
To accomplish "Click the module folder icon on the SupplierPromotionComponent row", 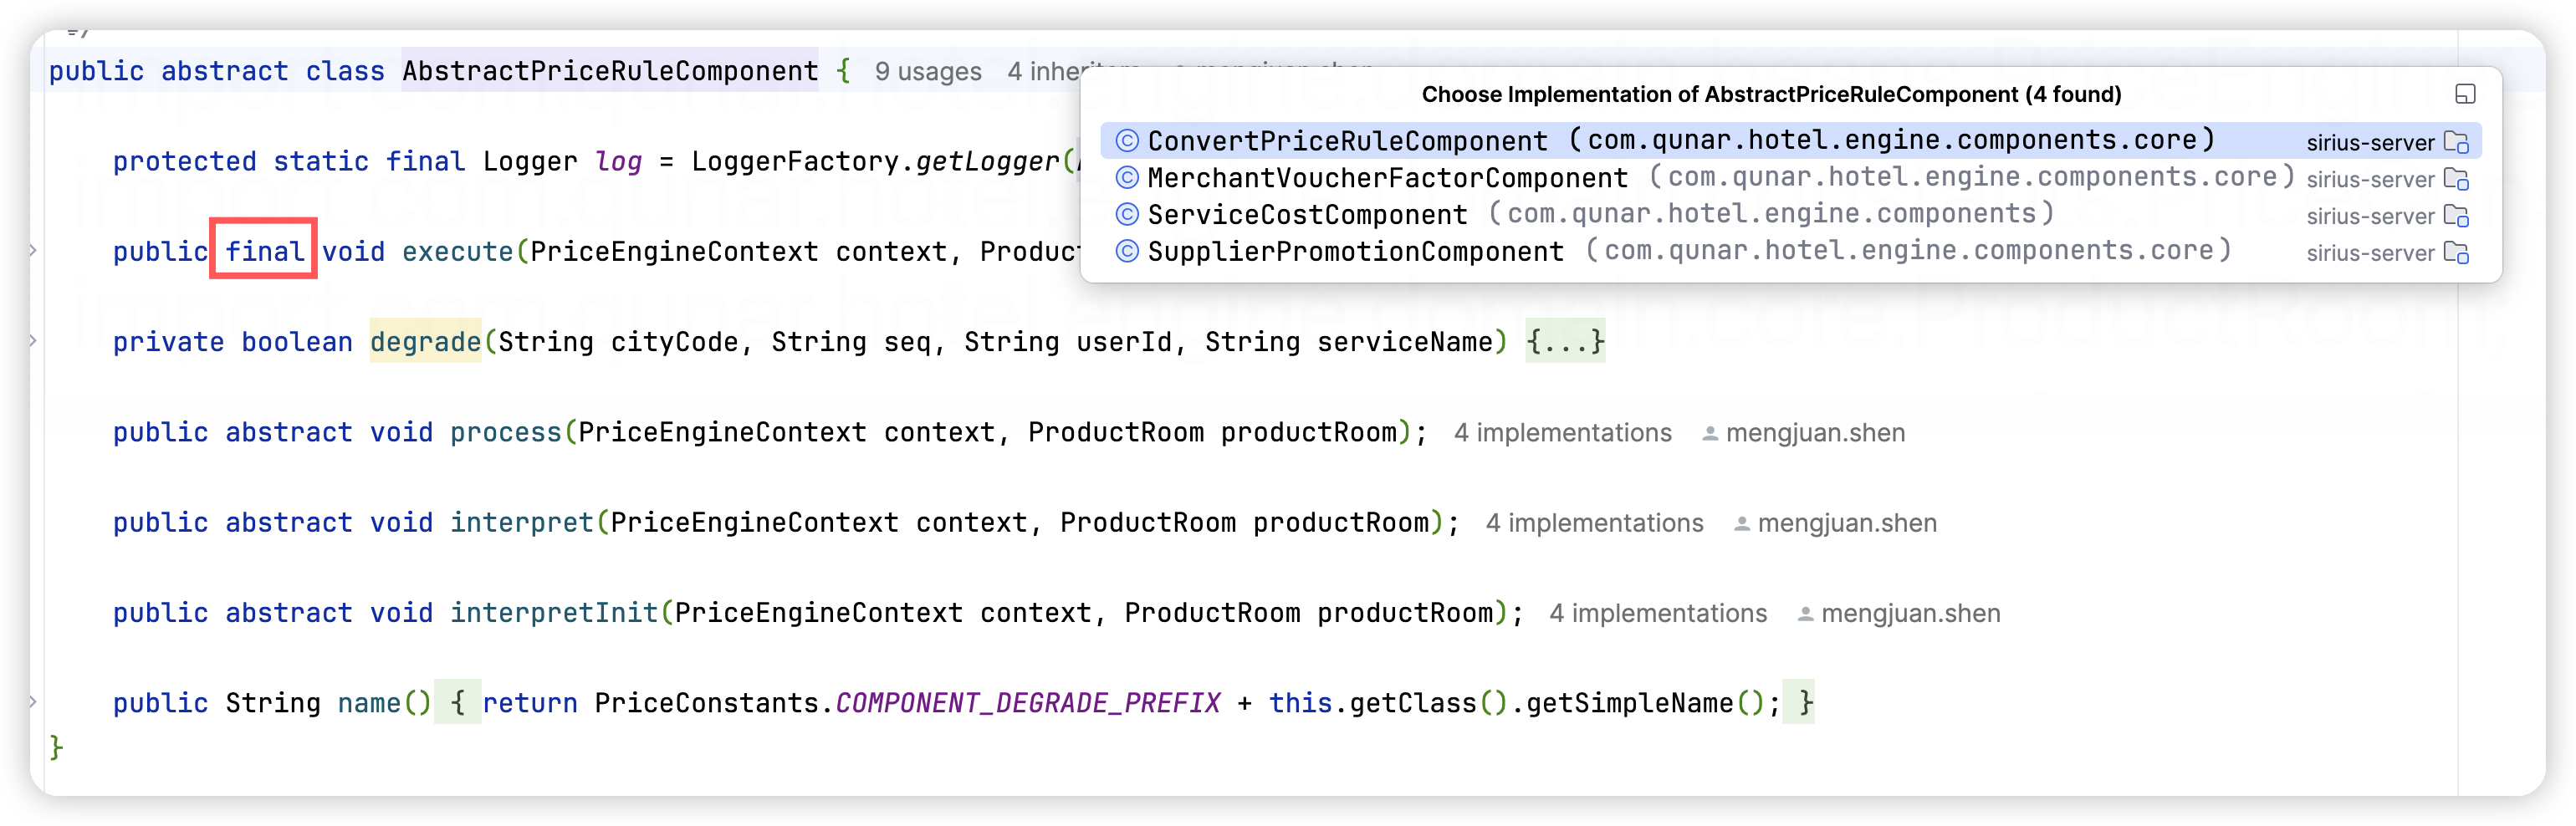I will 2456,253.
